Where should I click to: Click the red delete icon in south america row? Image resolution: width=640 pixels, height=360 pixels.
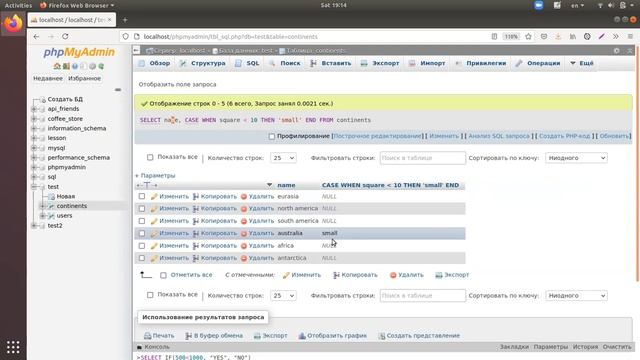[244, 221]
